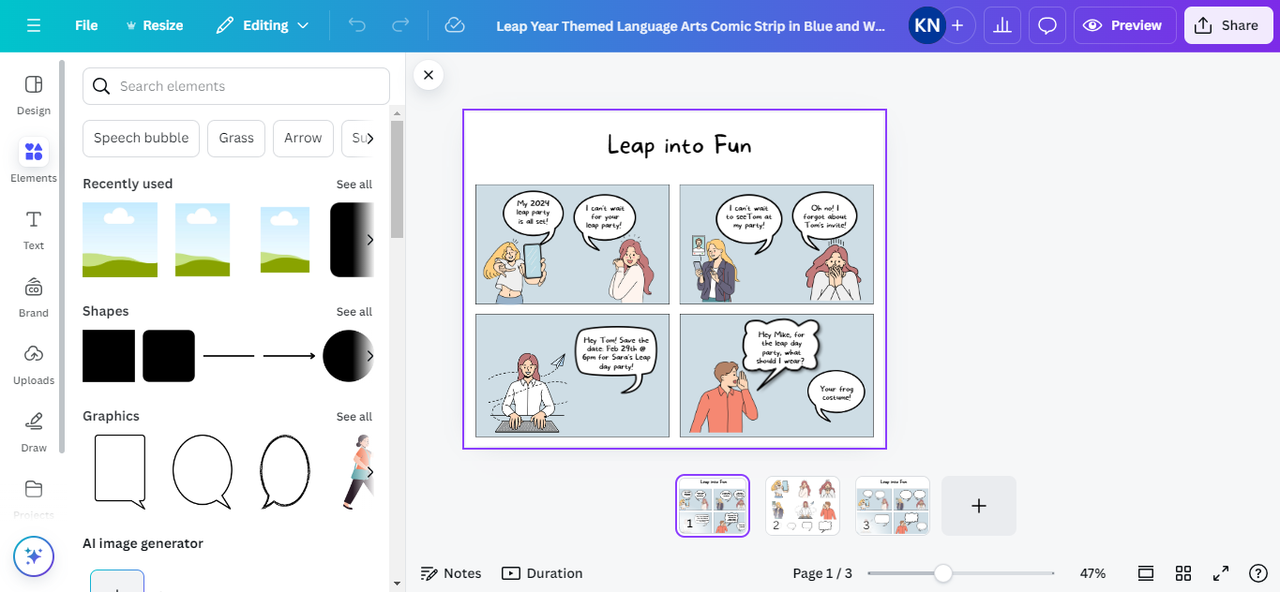1280x592 pixels.
Task: Insert the rectangular speech bubble graphic
Action: (x=120, y=471)
